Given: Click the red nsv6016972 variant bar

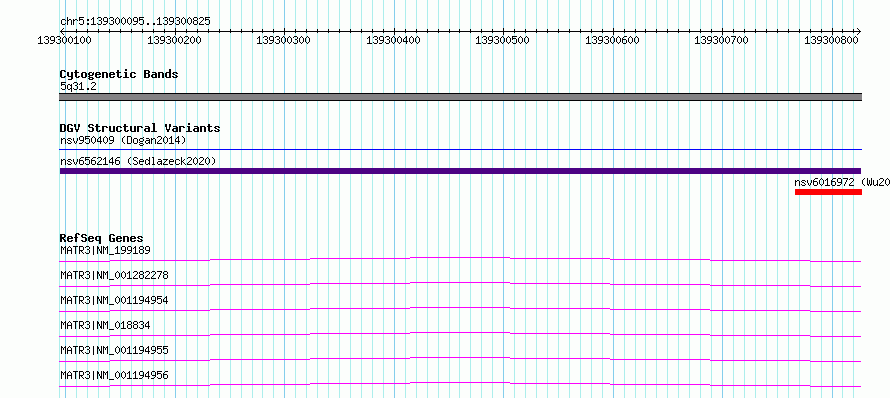Looking at the screenshot, I should click(x=828, y=192).
